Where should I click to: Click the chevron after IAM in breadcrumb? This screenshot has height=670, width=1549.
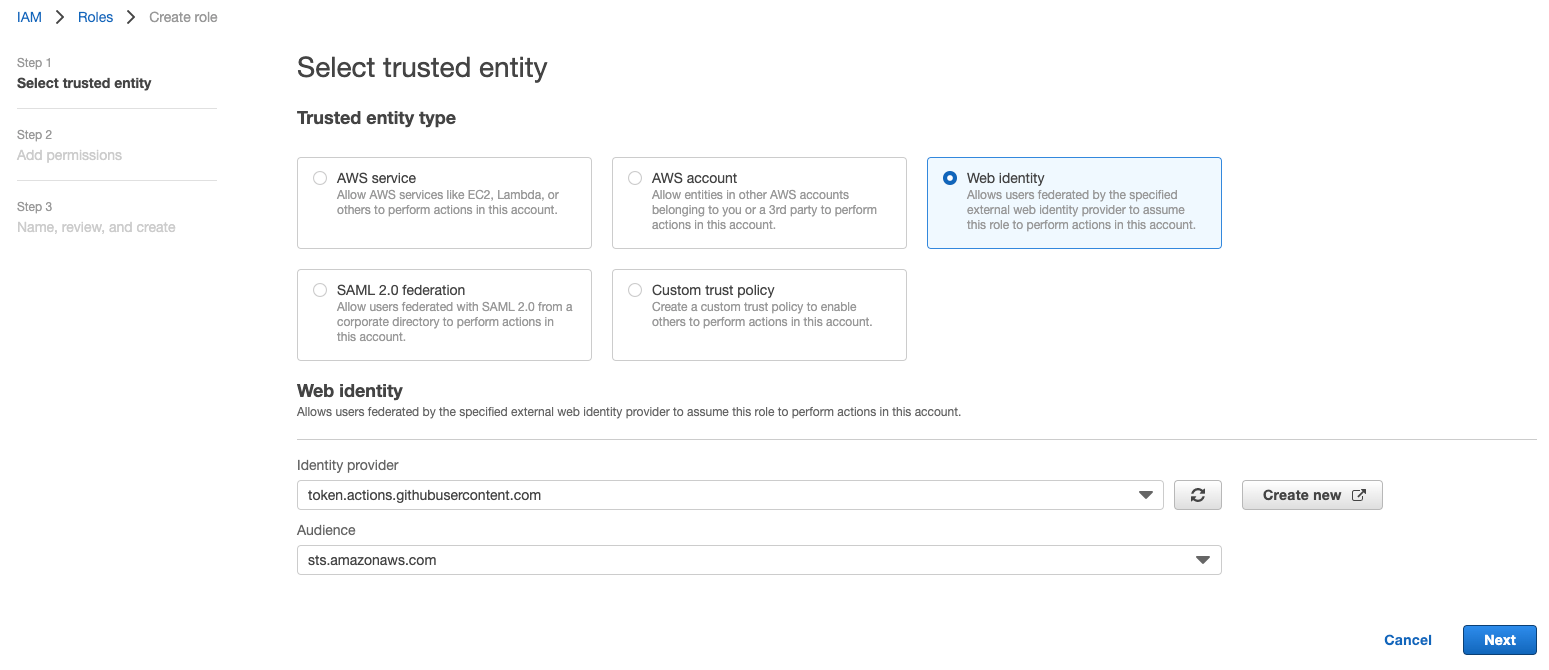pos(60,17)
